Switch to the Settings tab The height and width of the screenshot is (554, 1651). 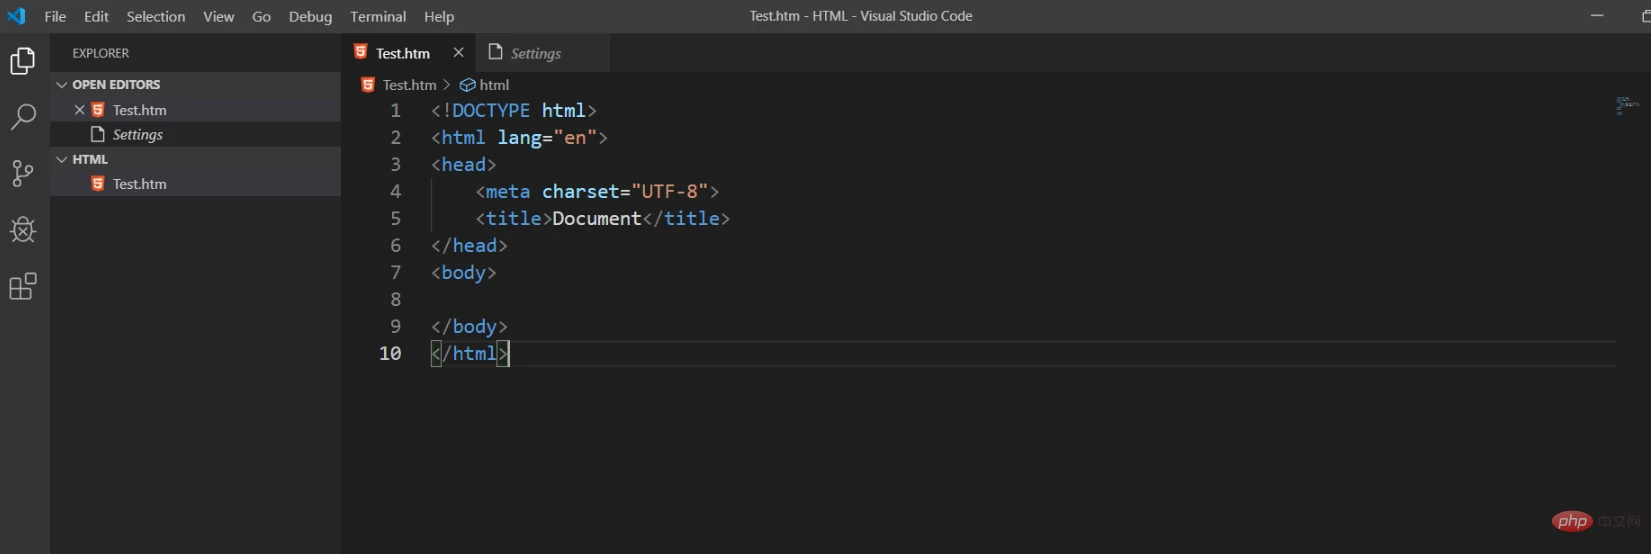[x=541, y=53]
